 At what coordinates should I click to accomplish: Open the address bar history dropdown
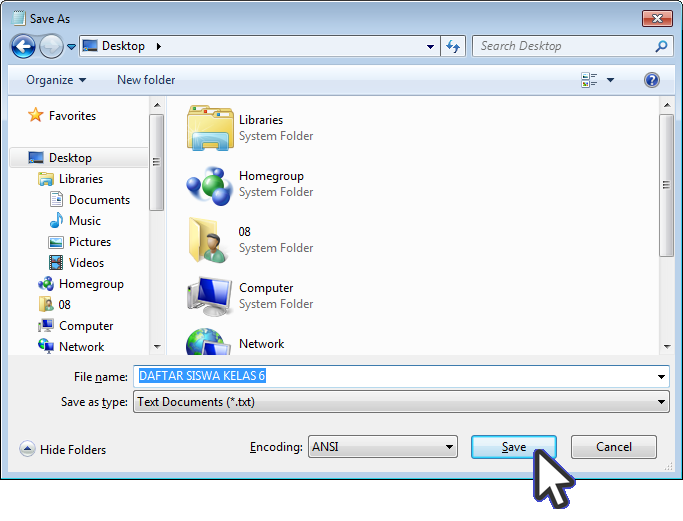[430, 46]
